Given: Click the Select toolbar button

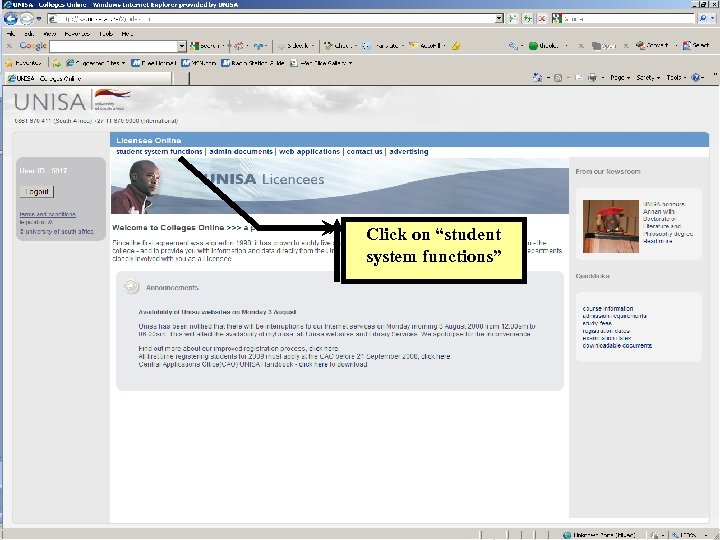Looking at the screenshot, I should click(x=696, y=45).
